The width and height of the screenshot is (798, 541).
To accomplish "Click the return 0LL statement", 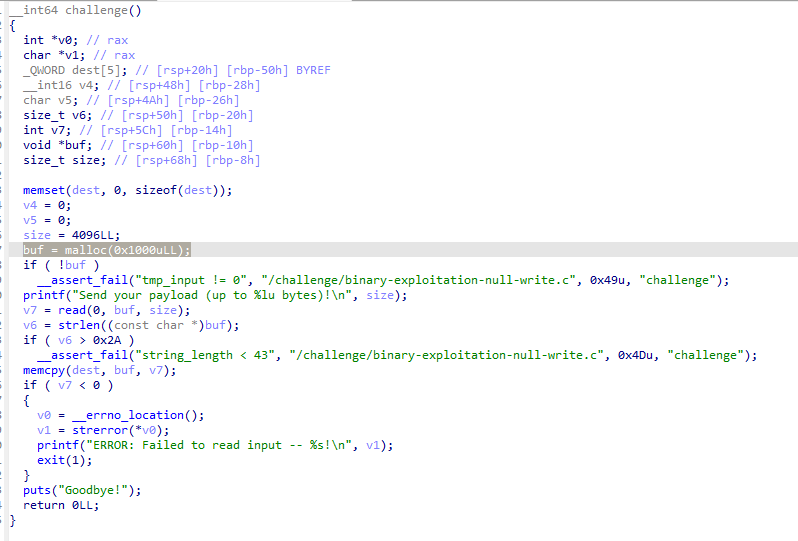I will pyautogui.click(x=60, y=505).
